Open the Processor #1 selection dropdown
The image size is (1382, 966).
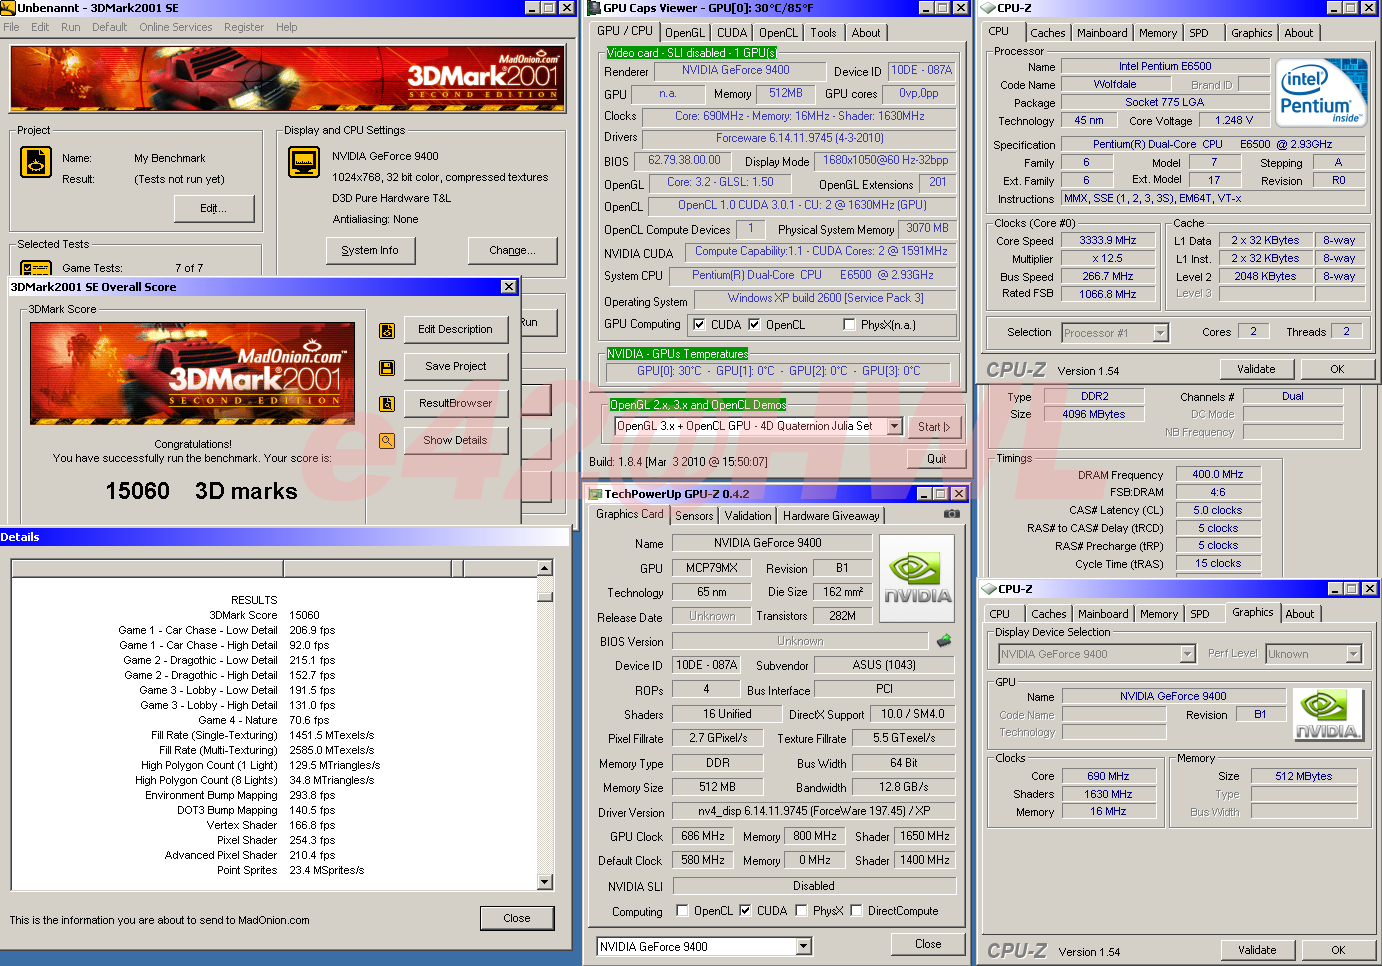click(x=1160, y=333)
